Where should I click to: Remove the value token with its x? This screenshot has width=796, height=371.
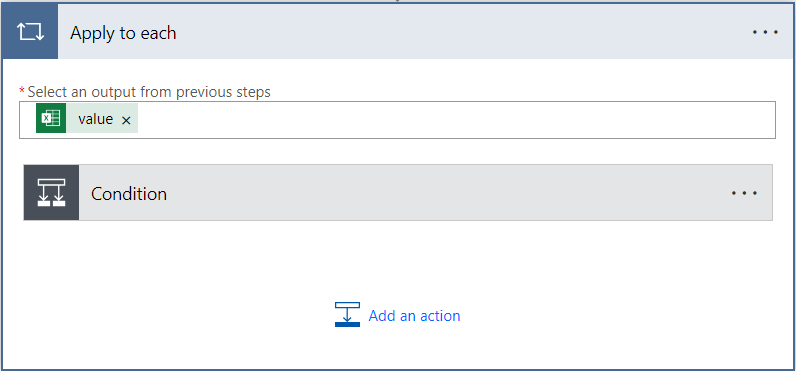tap(126, 120)
